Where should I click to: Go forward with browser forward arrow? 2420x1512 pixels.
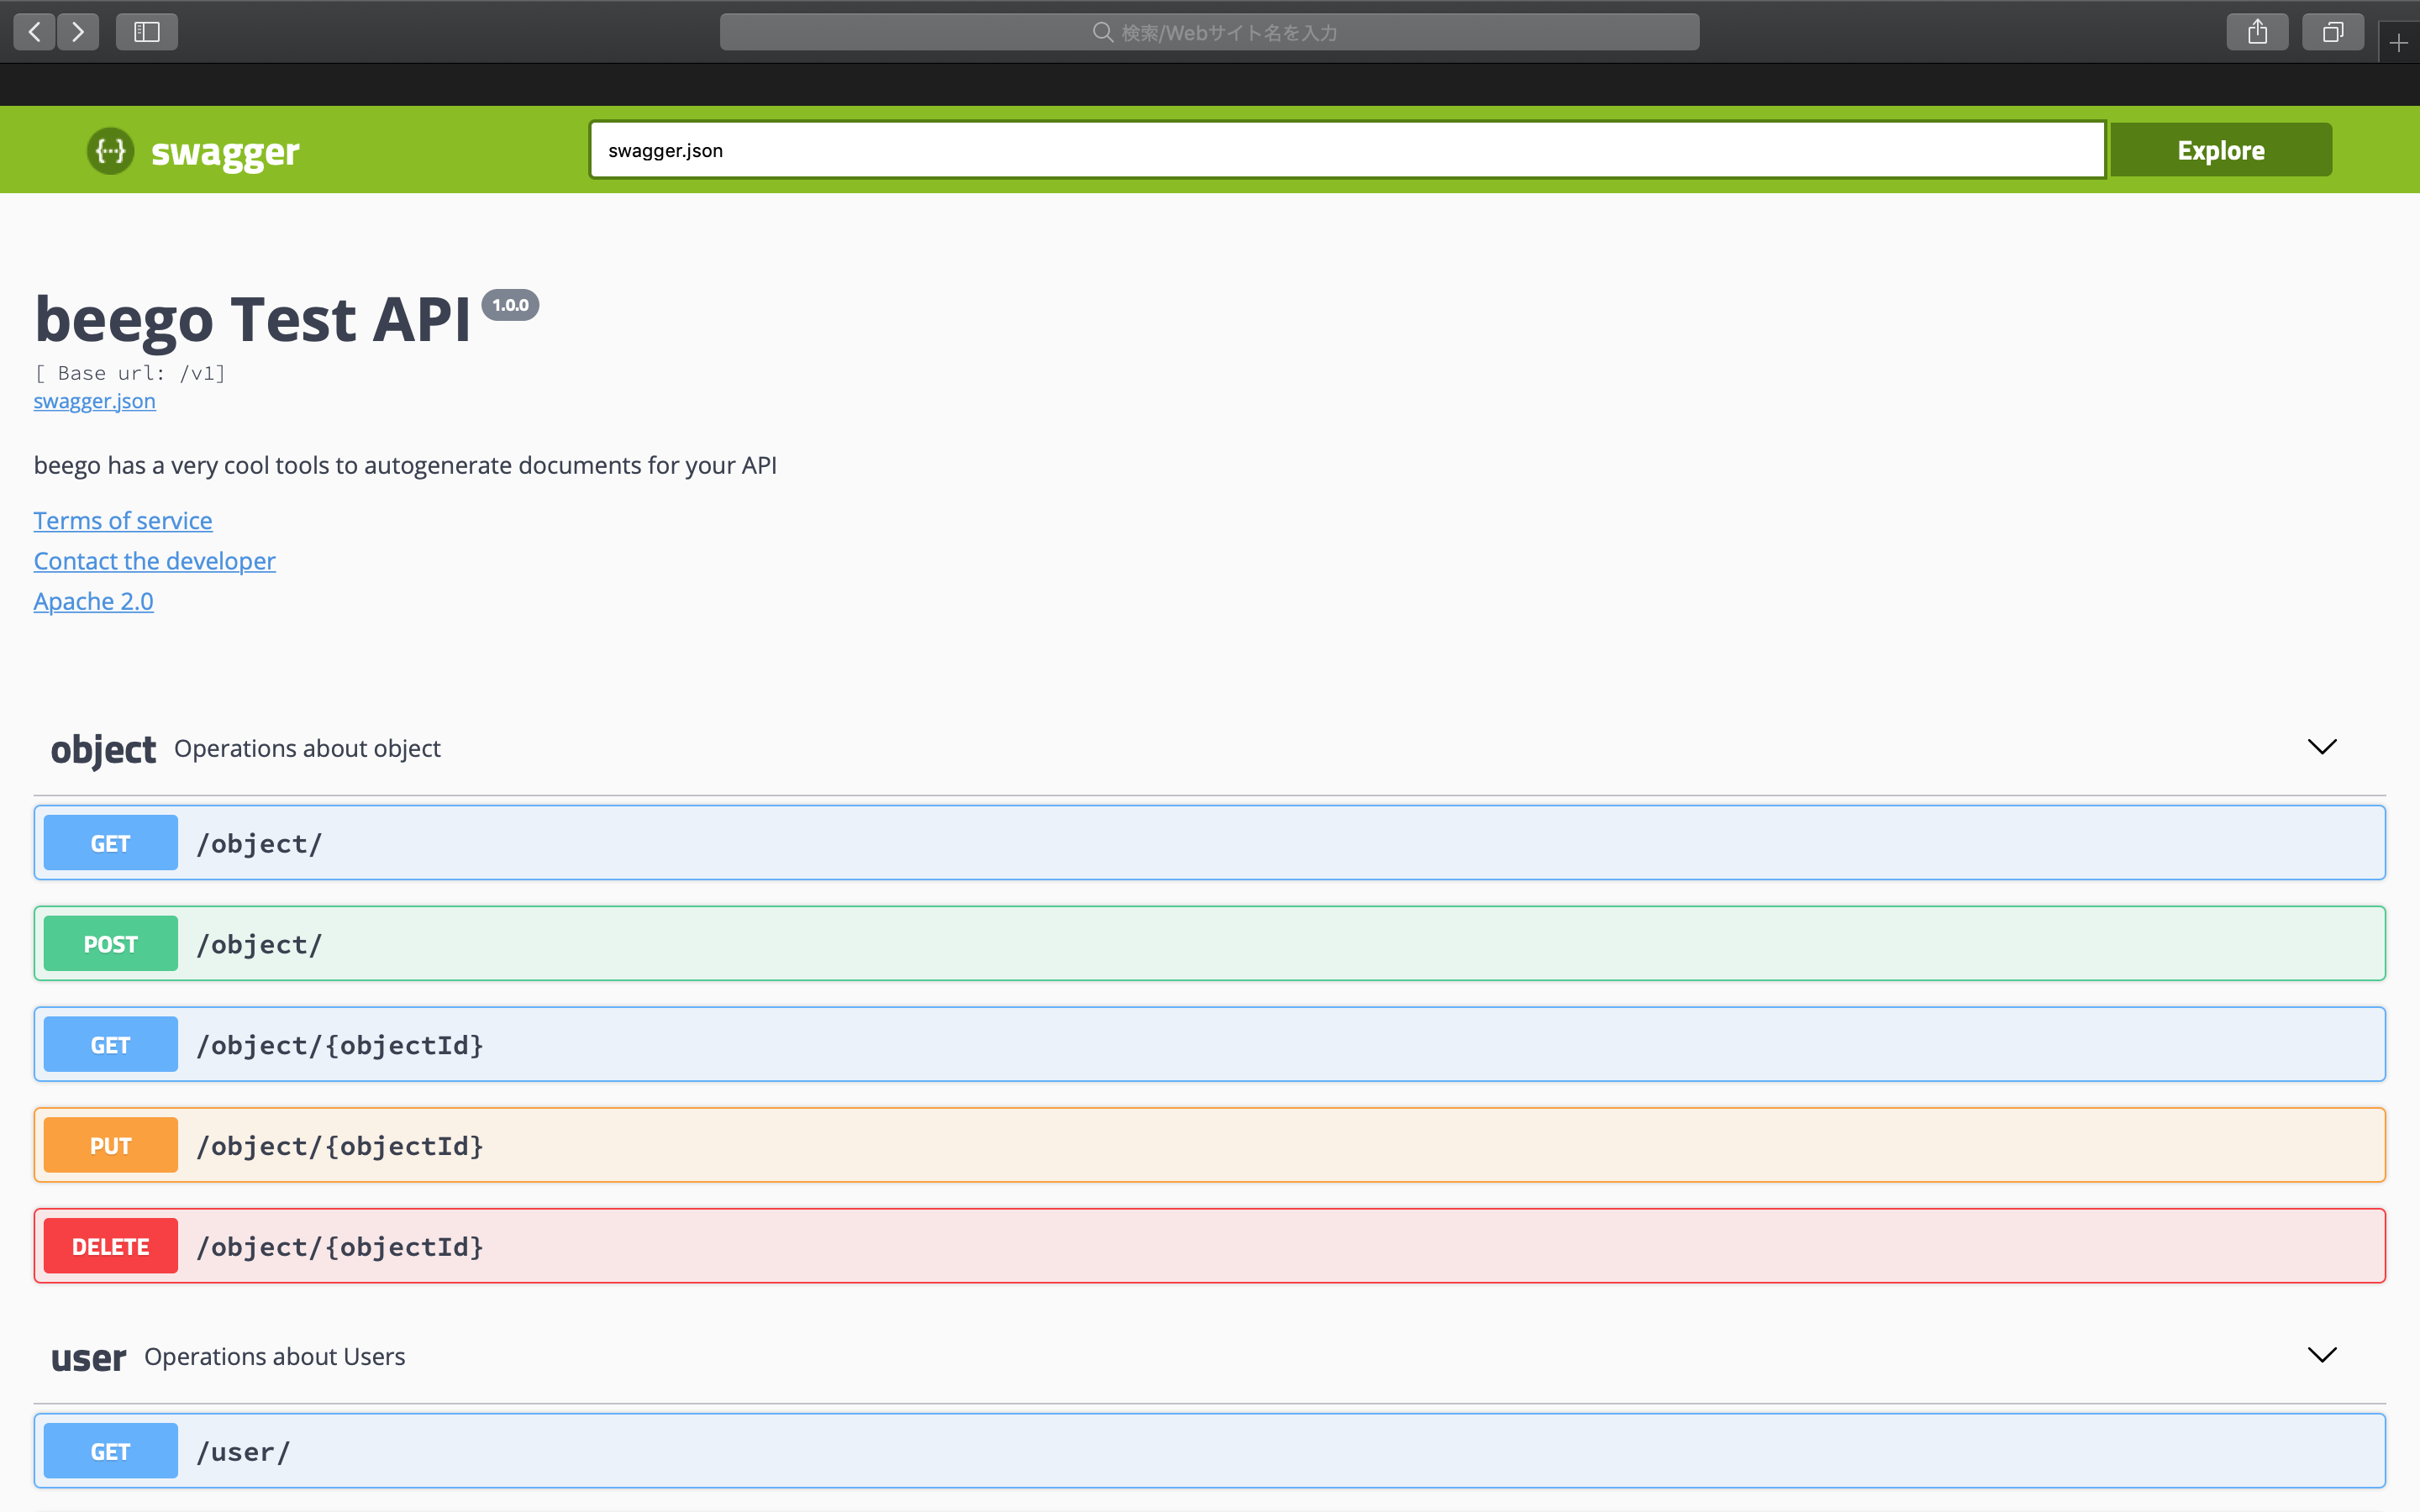click(x=78, y=32)
